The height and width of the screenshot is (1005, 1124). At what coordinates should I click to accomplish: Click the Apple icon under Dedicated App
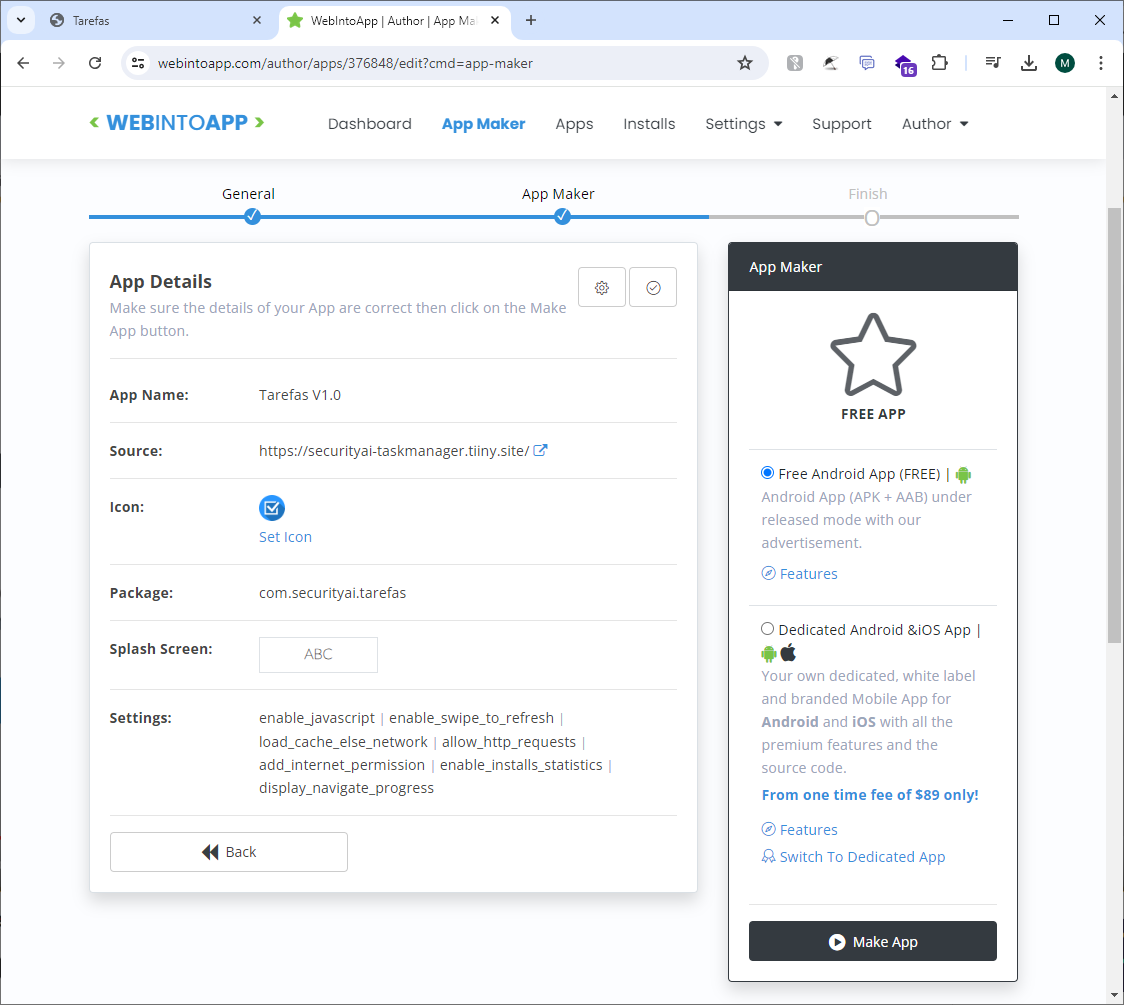788,652
